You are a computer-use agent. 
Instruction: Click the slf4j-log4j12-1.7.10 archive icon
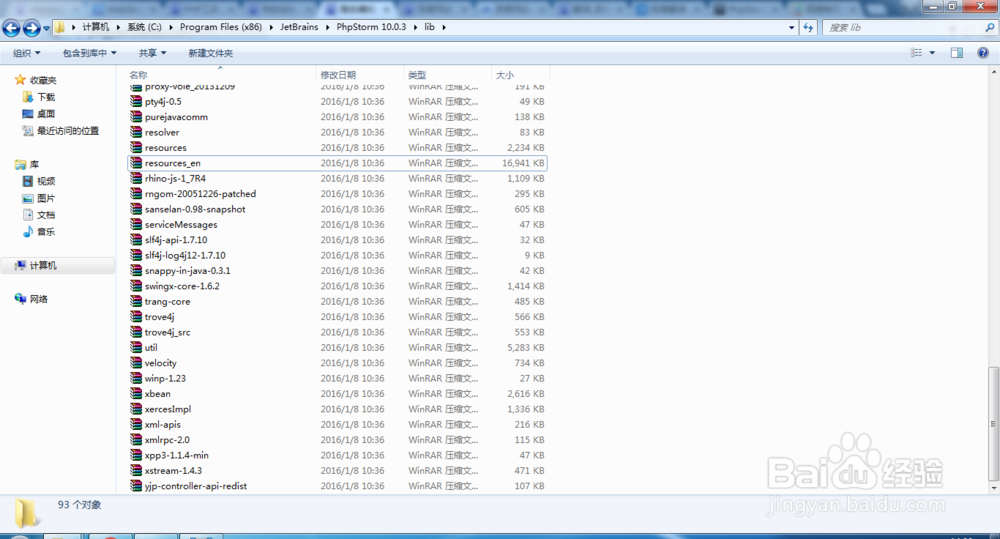pyautogui.click(x=136, y=255)
